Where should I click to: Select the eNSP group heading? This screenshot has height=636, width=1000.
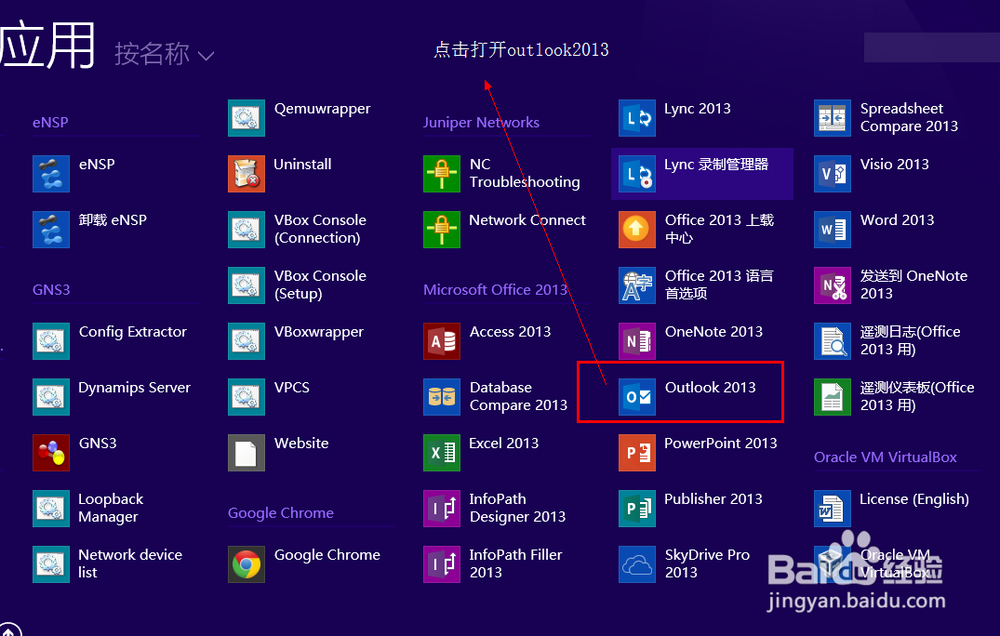pos(50,122)
